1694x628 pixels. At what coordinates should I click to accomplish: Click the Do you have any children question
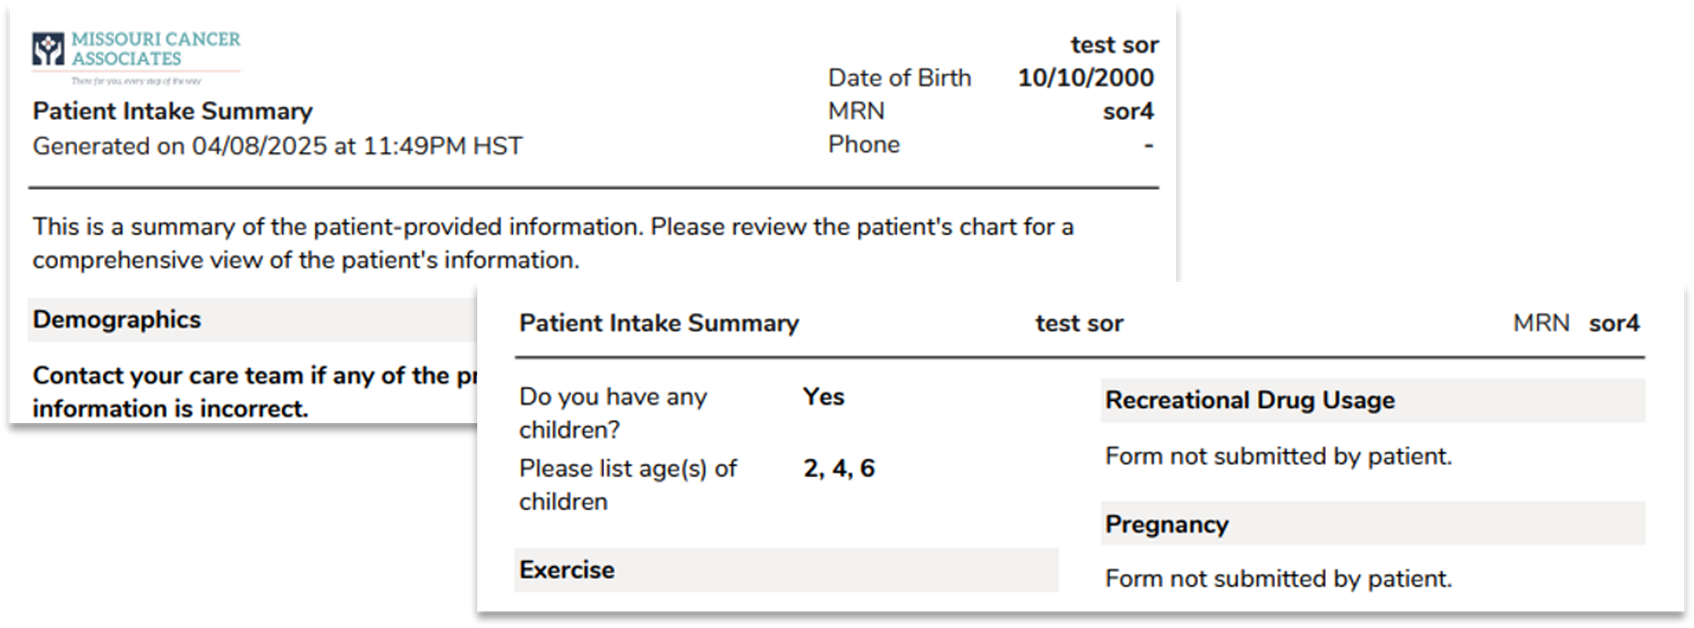click(612, 413)
